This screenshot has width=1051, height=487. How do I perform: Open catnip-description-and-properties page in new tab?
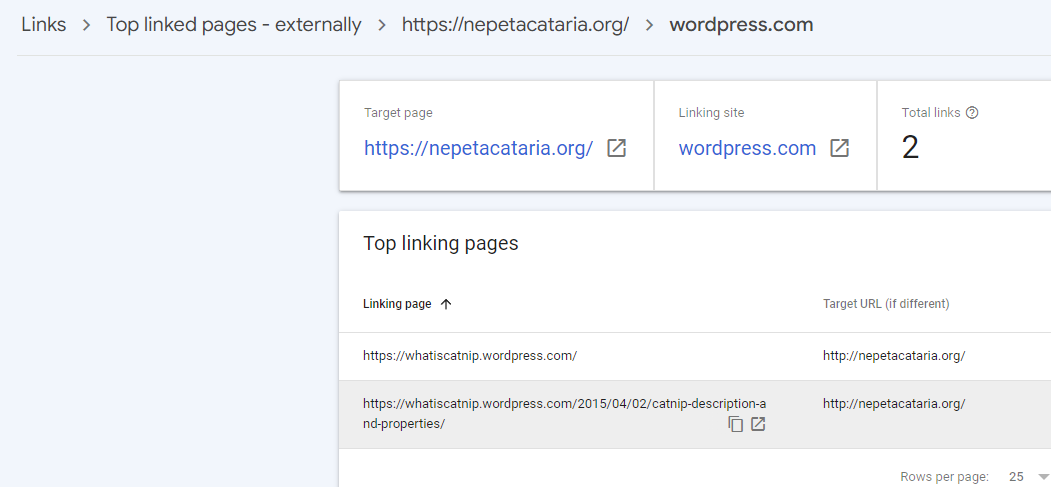[758, 424]
